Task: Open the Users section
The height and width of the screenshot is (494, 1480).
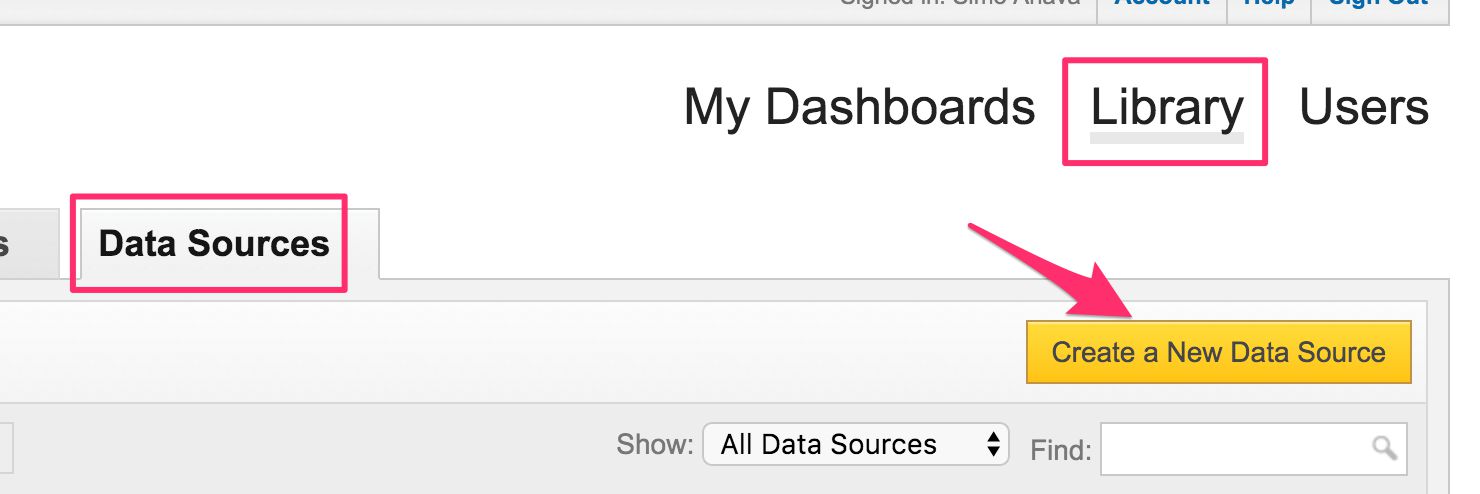Action: coord(1364,107)
